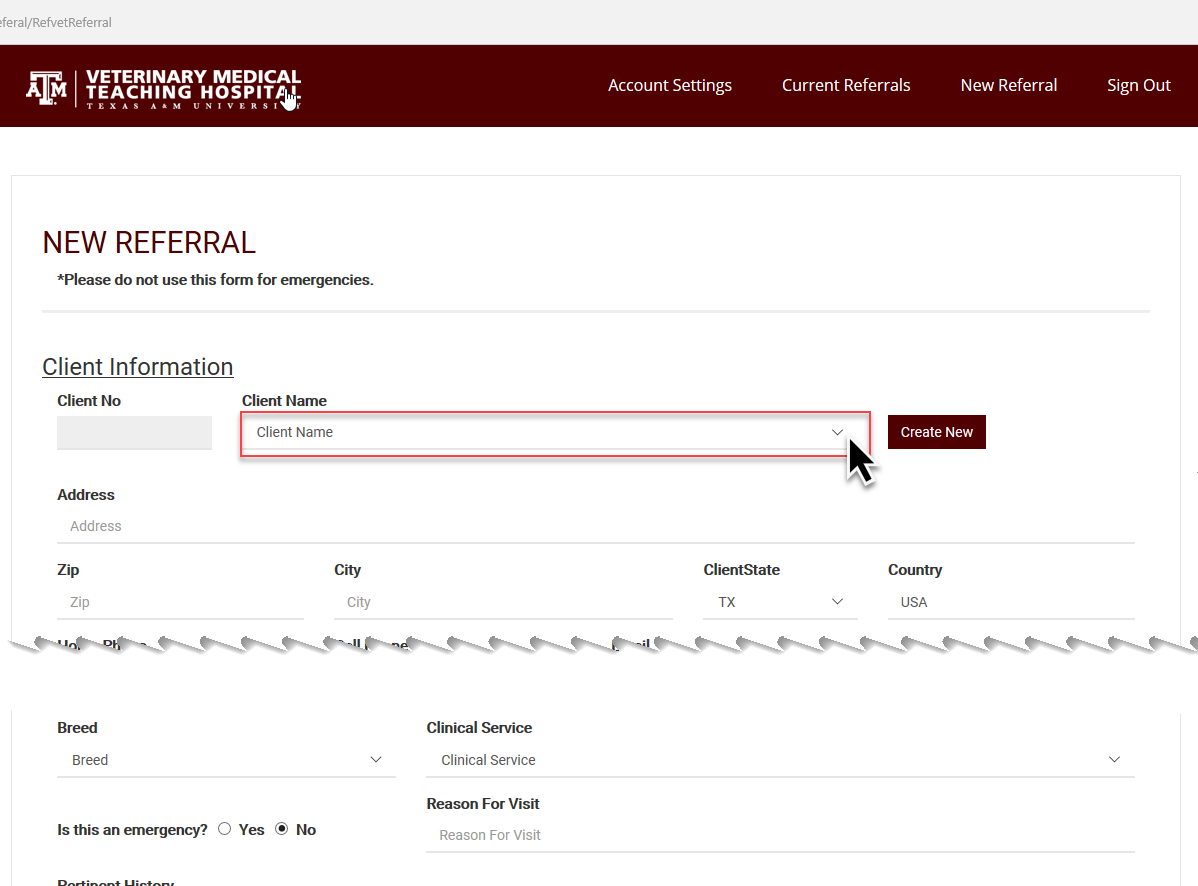Open Account Settings in the navigation bar

[669, 86]
